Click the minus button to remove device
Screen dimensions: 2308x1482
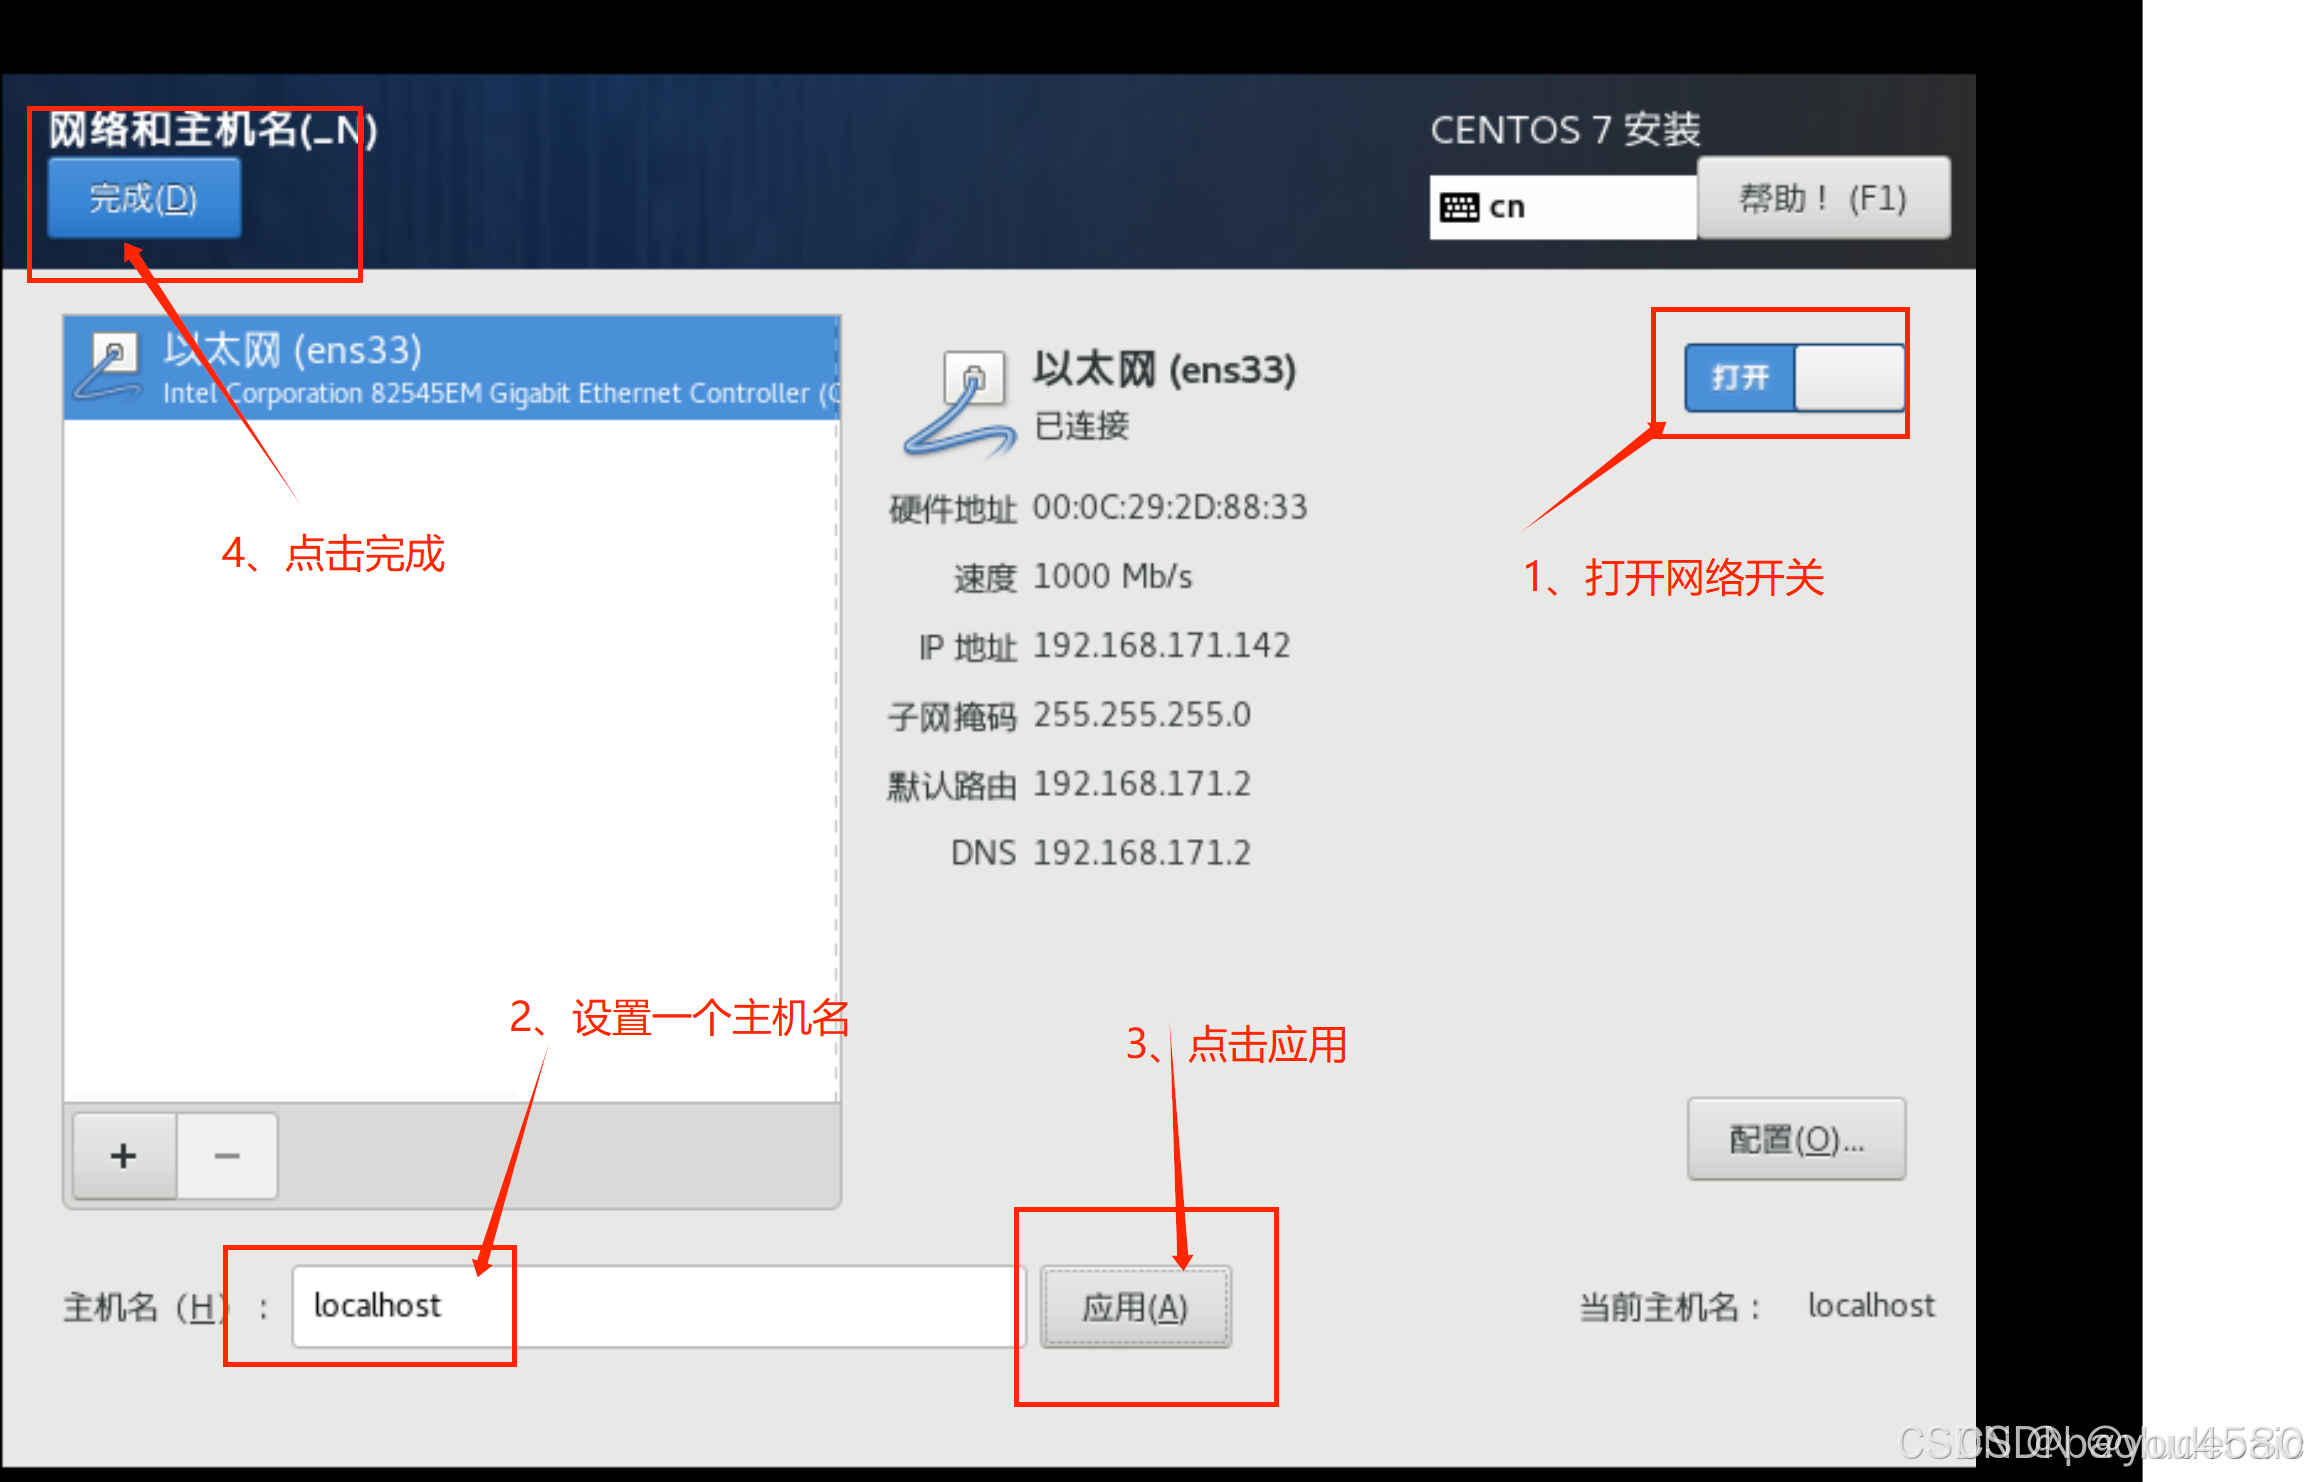(227, 1156)
